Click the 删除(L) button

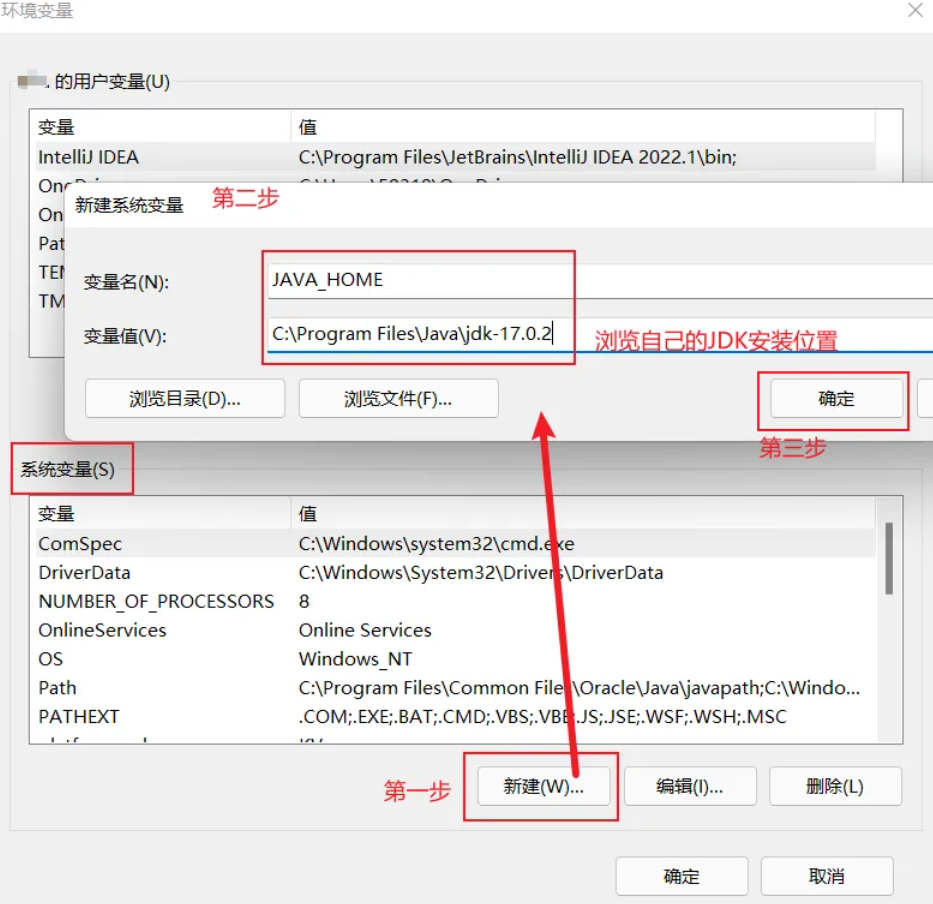pyautogui.click(x=834, y=787)
